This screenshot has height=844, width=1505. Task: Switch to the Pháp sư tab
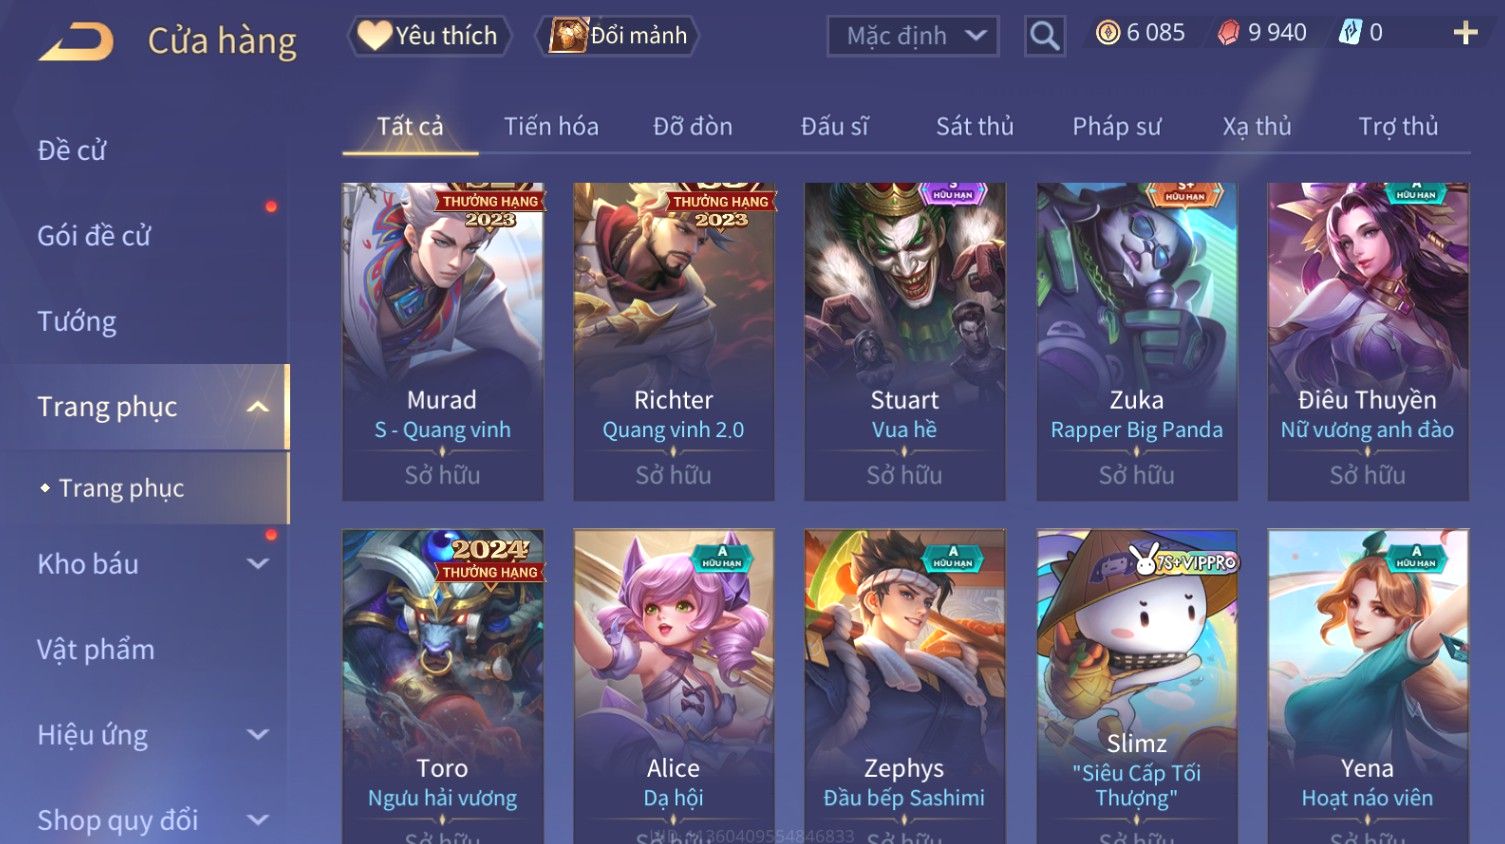click(1117, 126)
